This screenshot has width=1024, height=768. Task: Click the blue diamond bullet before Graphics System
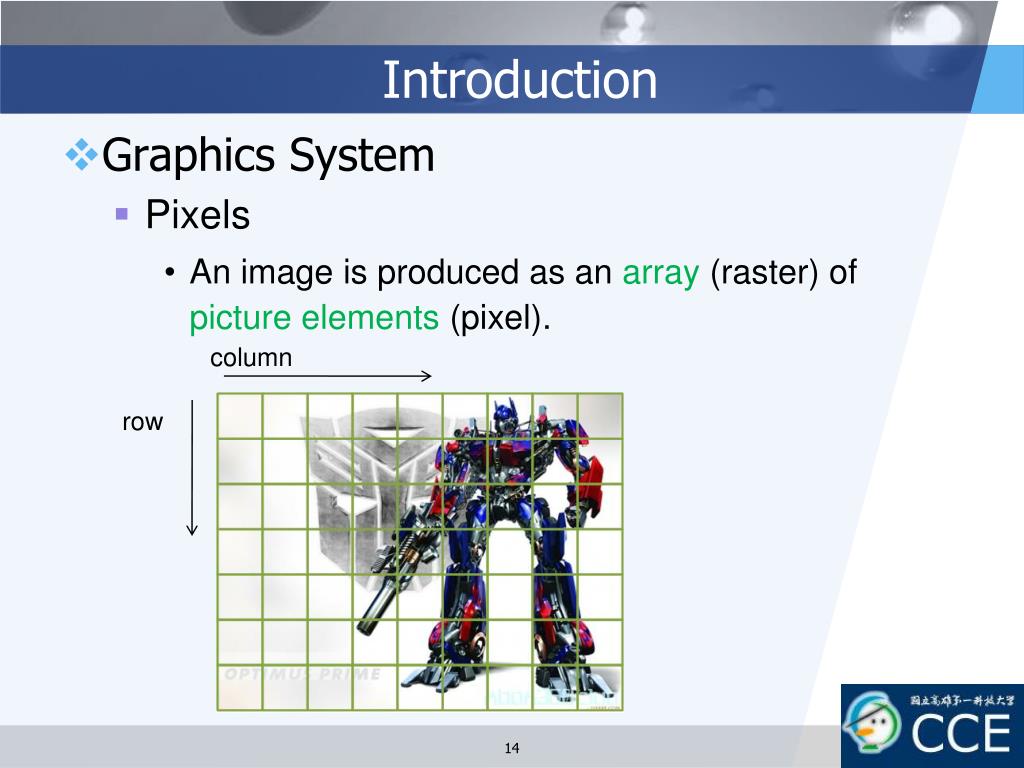[82, 155]
